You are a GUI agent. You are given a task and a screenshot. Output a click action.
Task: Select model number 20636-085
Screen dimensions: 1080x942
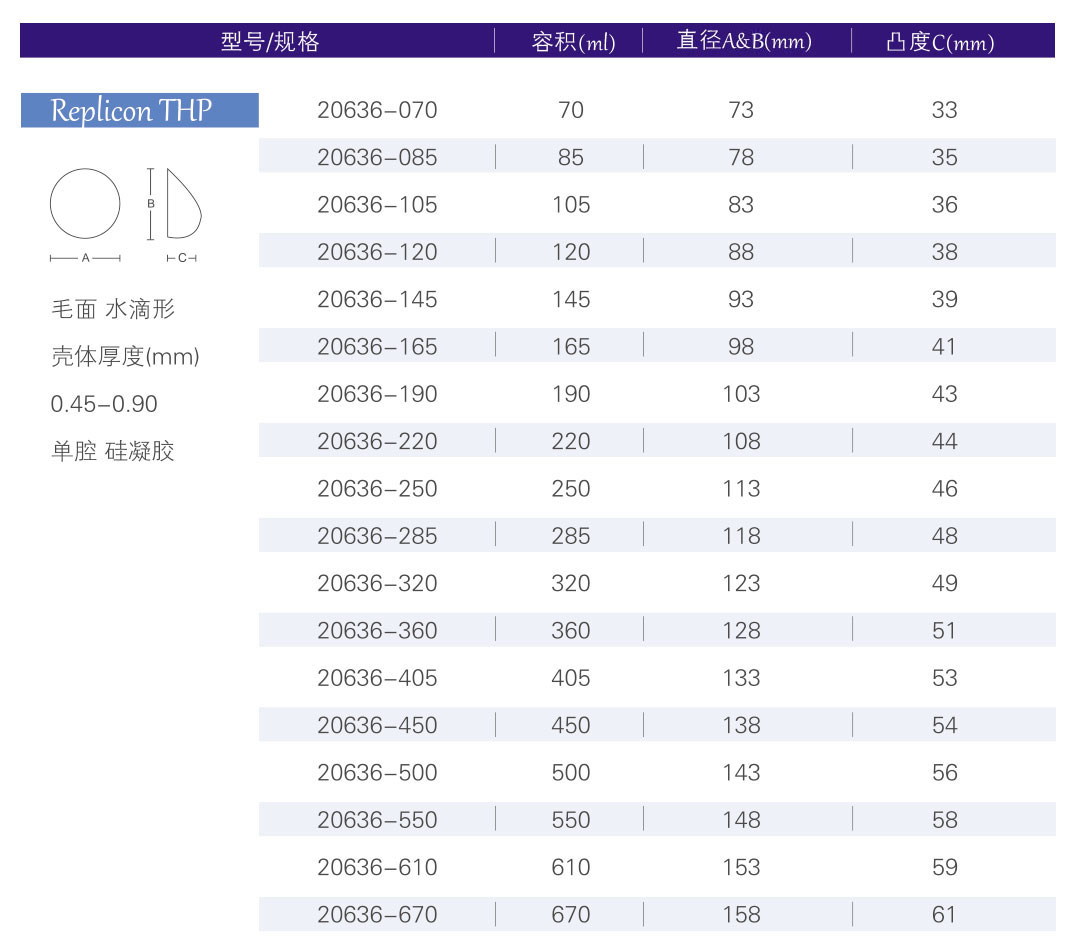(x=377, y=157)
